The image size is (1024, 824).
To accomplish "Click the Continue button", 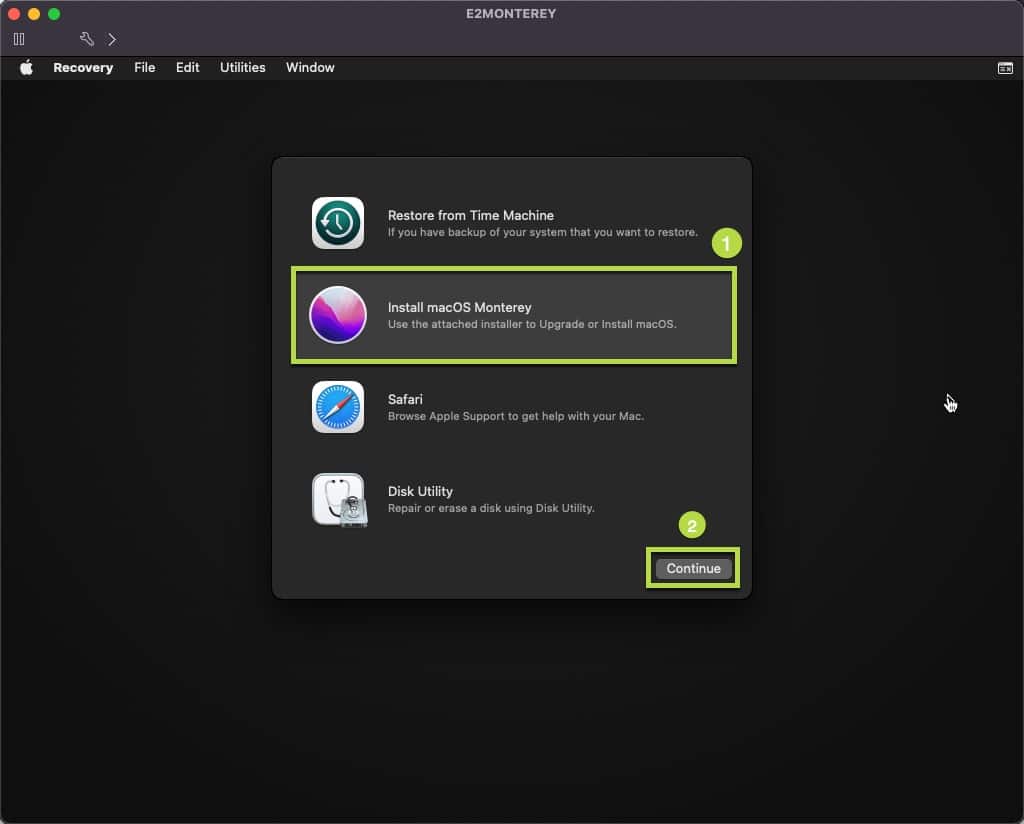I will [x=693, y=568].
